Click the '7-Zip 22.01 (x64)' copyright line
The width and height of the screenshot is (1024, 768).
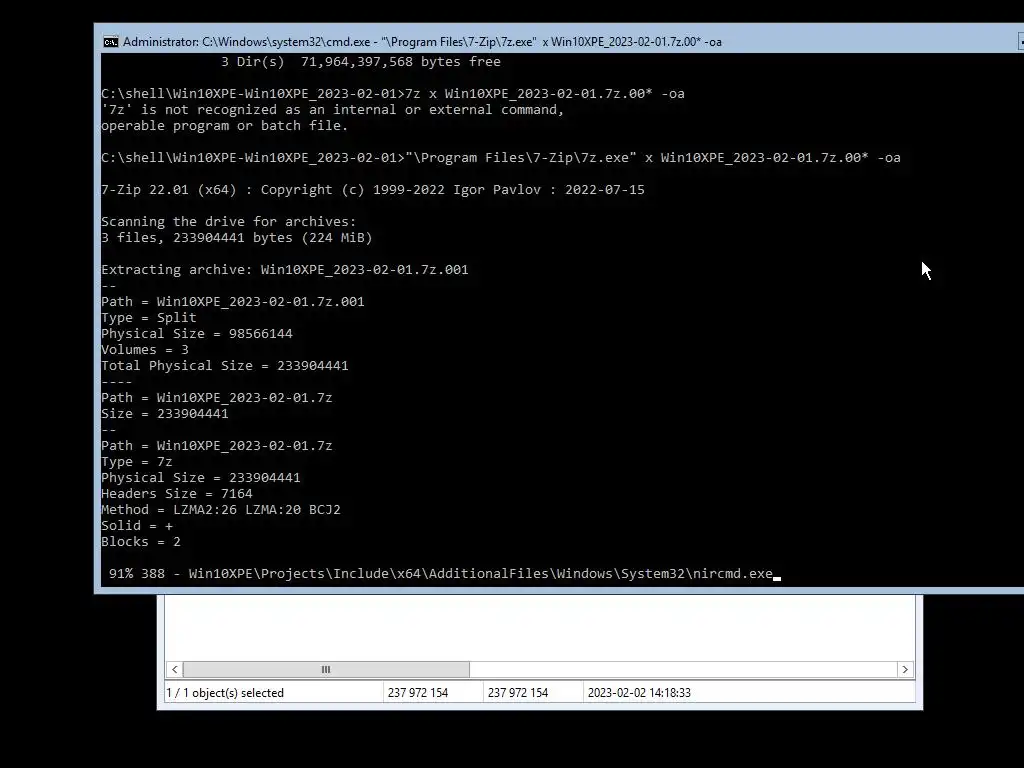[x=373, y=189]
